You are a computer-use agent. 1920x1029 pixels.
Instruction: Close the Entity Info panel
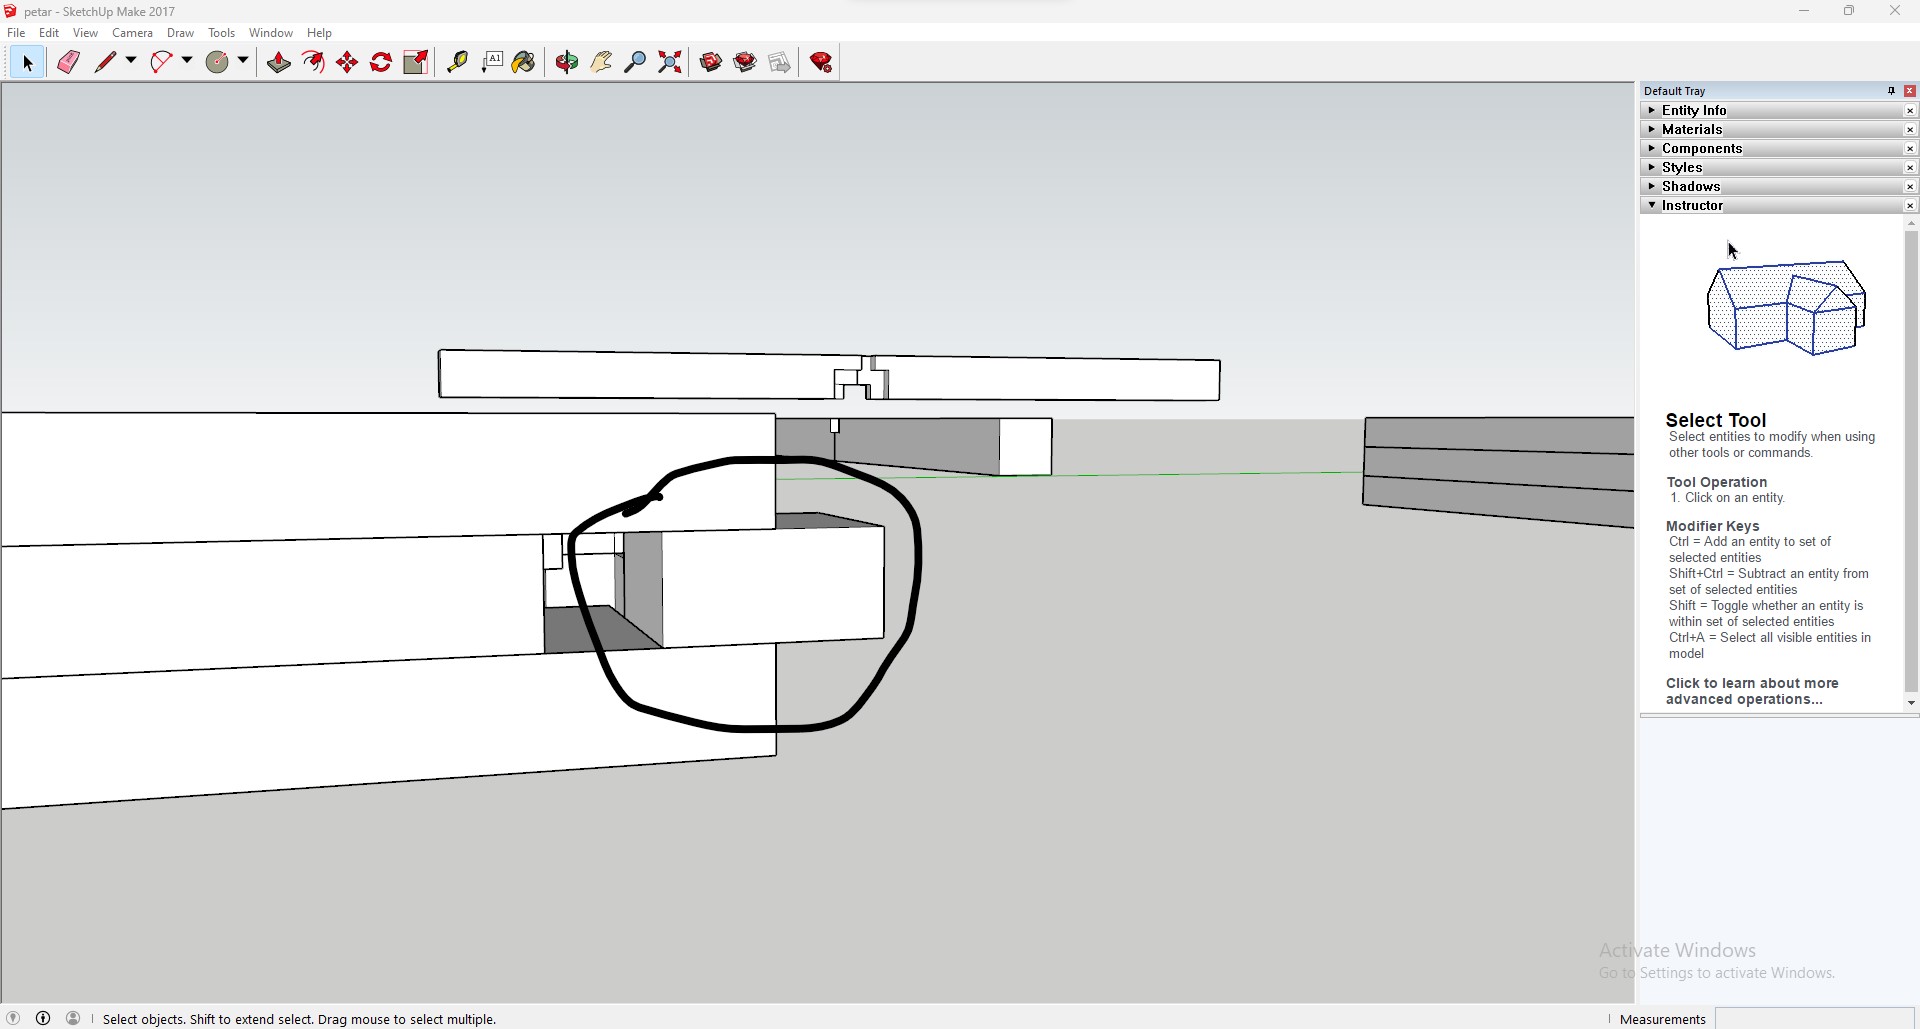1910,111
